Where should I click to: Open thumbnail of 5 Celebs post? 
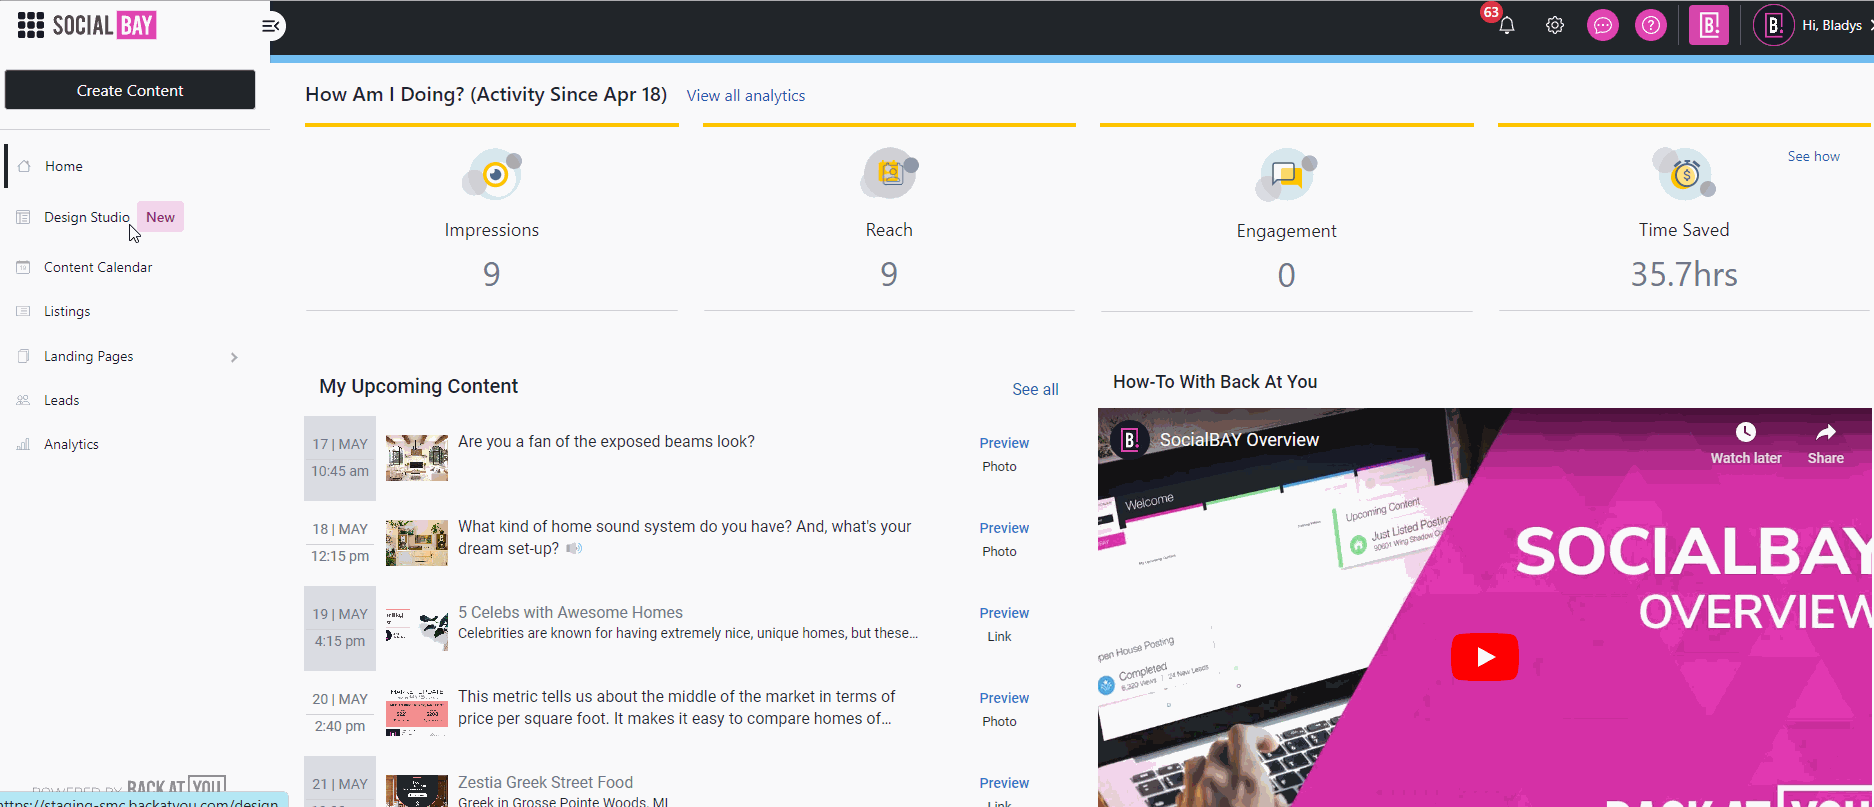417,628
